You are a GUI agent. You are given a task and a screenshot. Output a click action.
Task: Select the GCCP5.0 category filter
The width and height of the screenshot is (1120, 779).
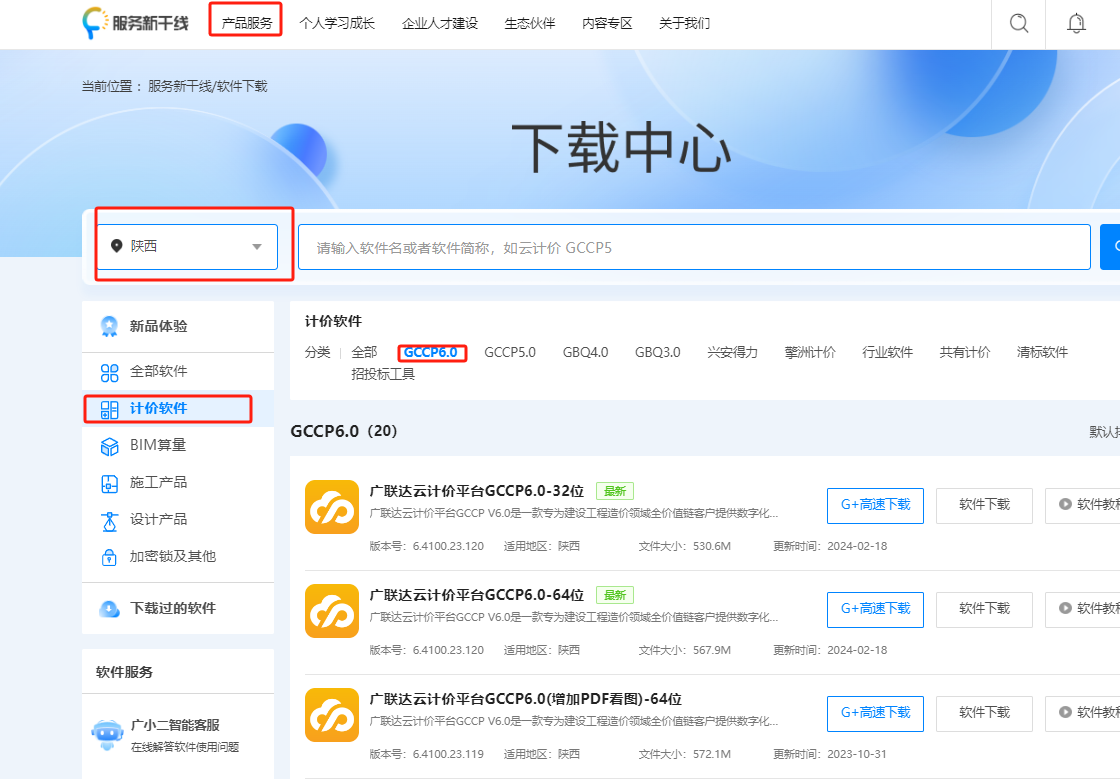(x=509, y=352)
